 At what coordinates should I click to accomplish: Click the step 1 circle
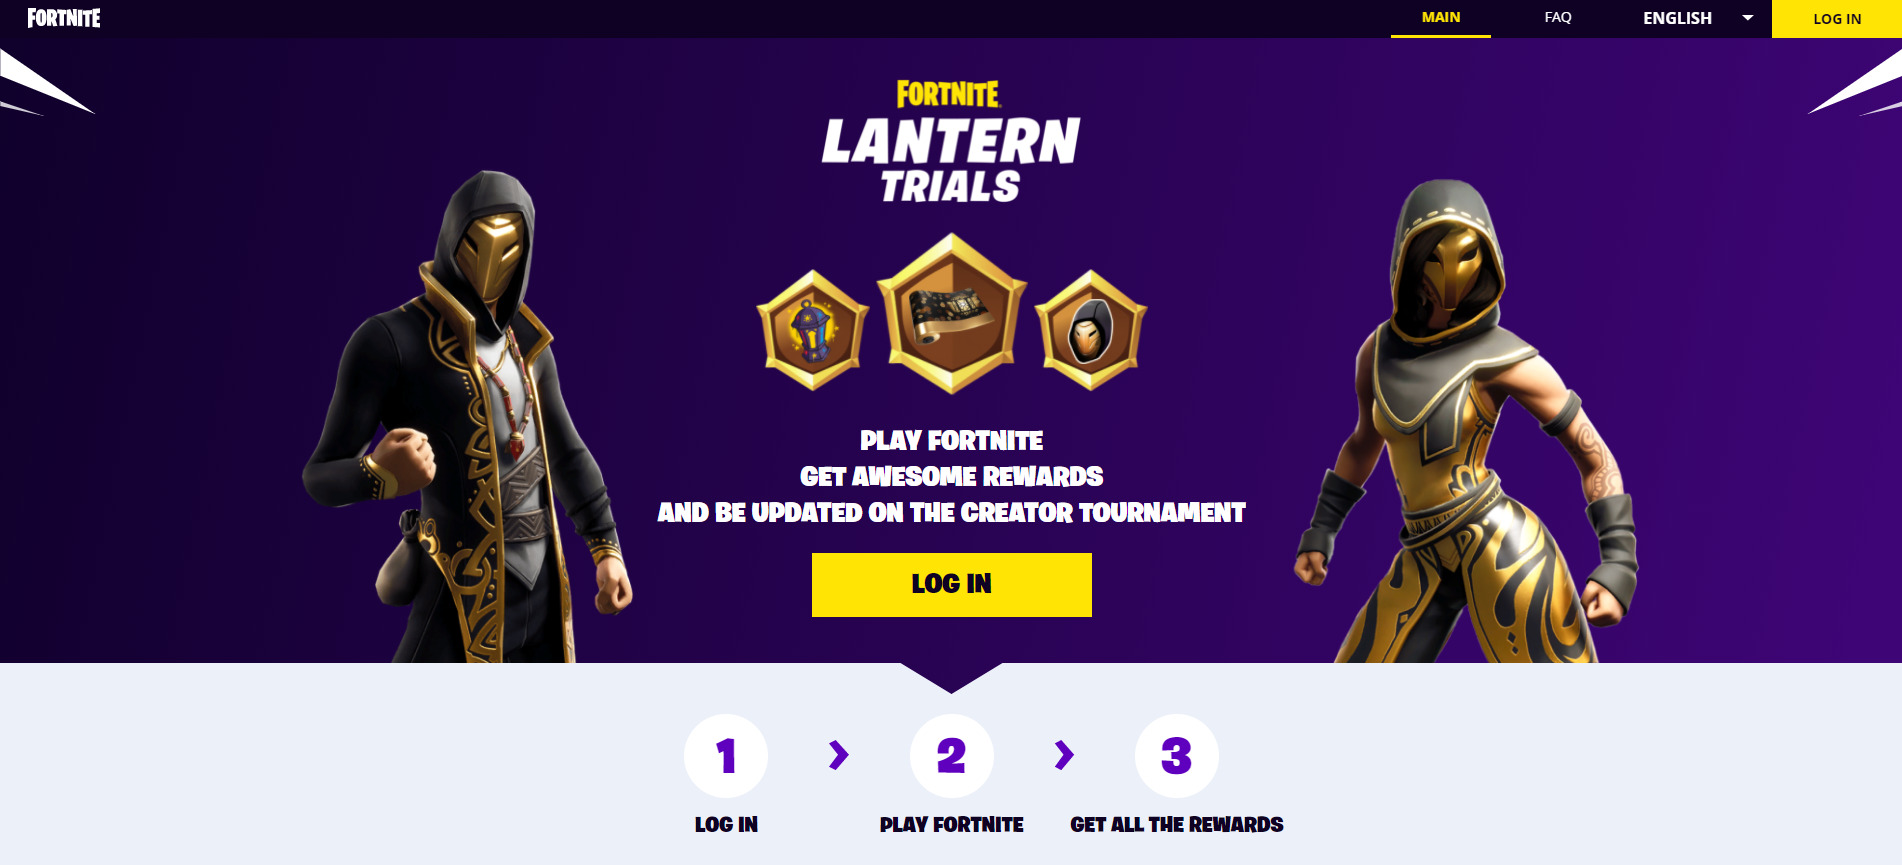[x=726, y=756]
